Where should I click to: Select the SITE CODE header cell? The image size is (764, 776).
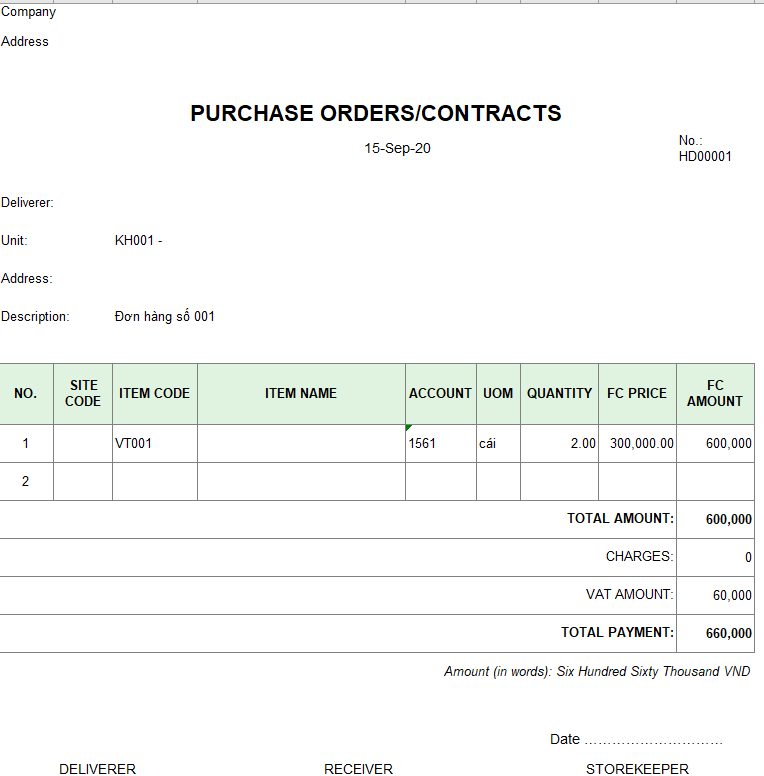pyautogui.click(x=83, y=393)
